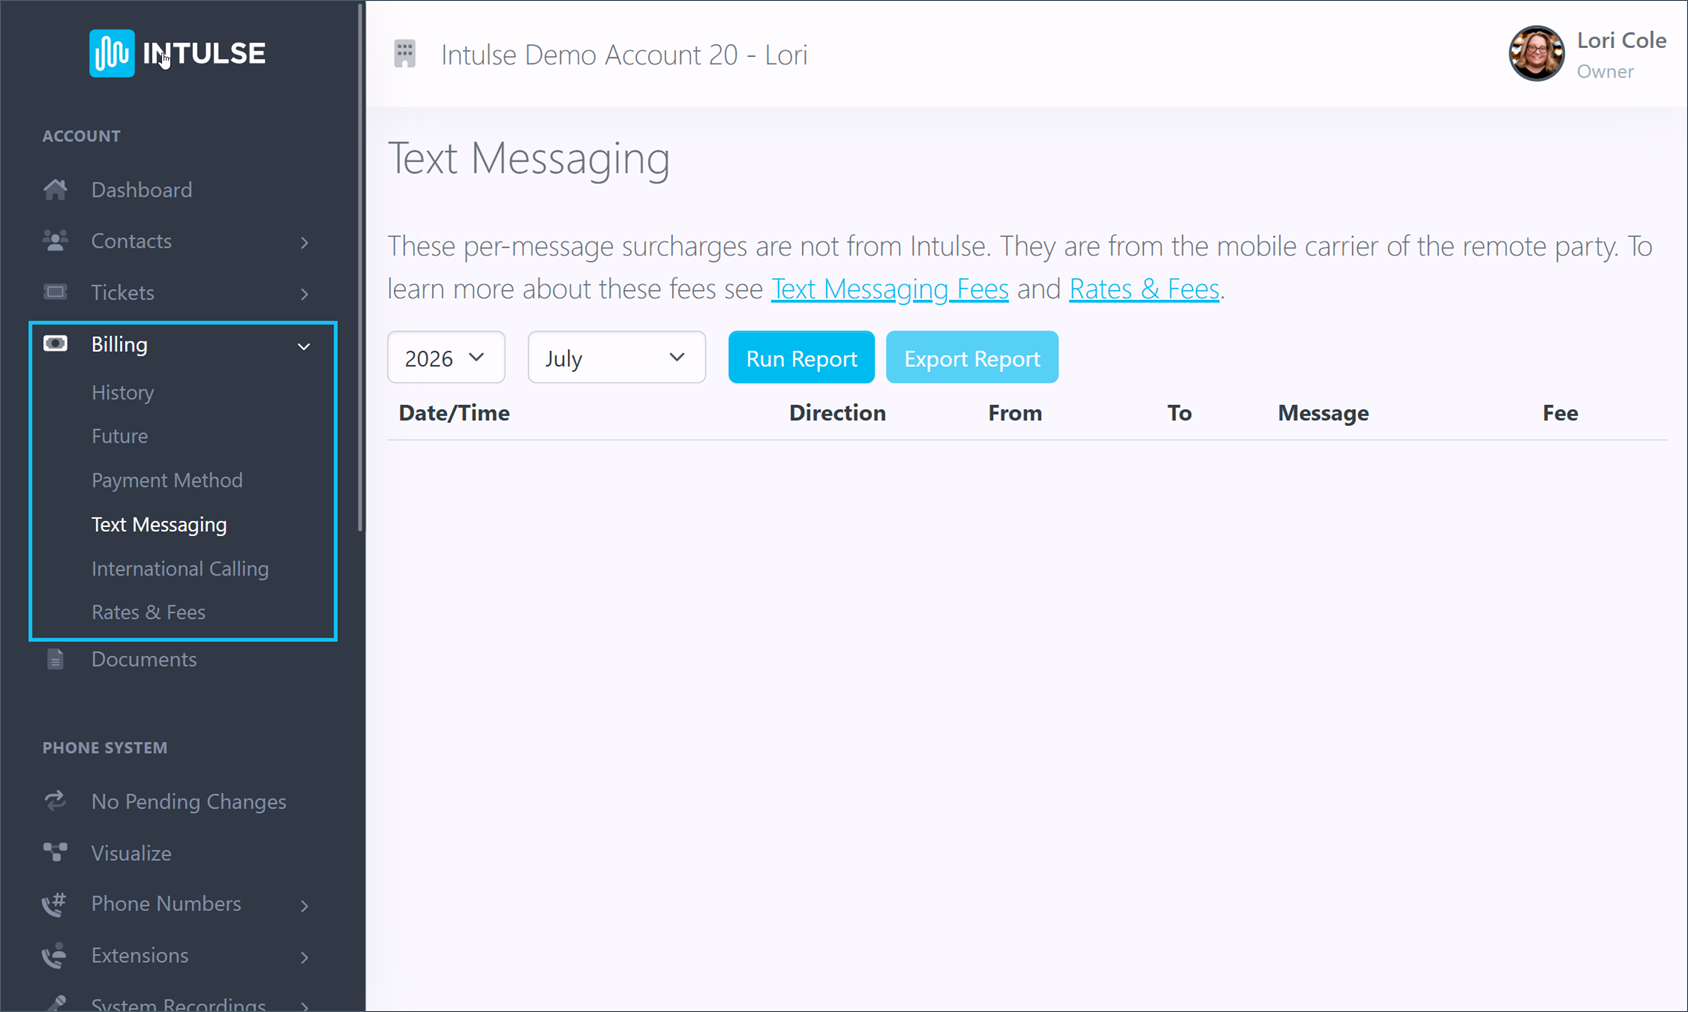Click the sidebar vertical scrollbar
Screen dimensions: 1688x1012
point(361,267)
